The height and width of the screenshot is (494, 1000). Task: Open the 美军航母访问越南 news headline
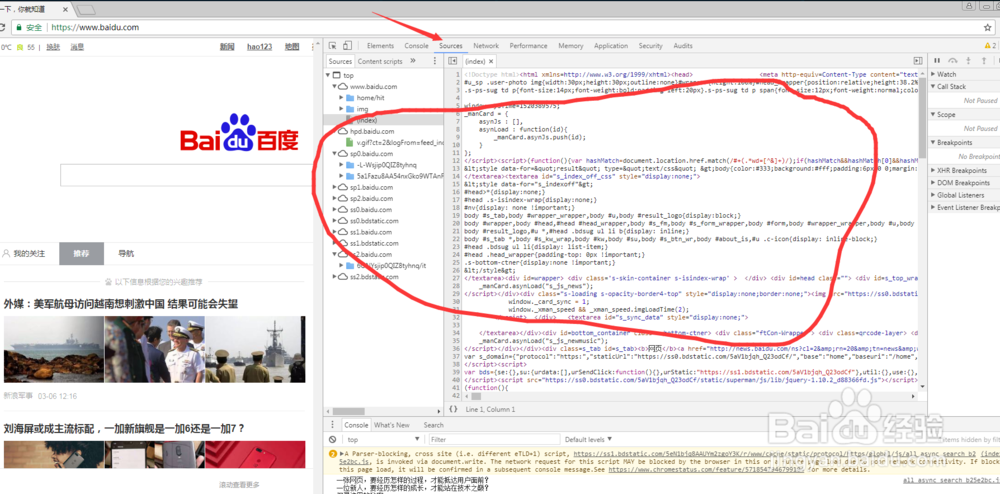[121, 304]
